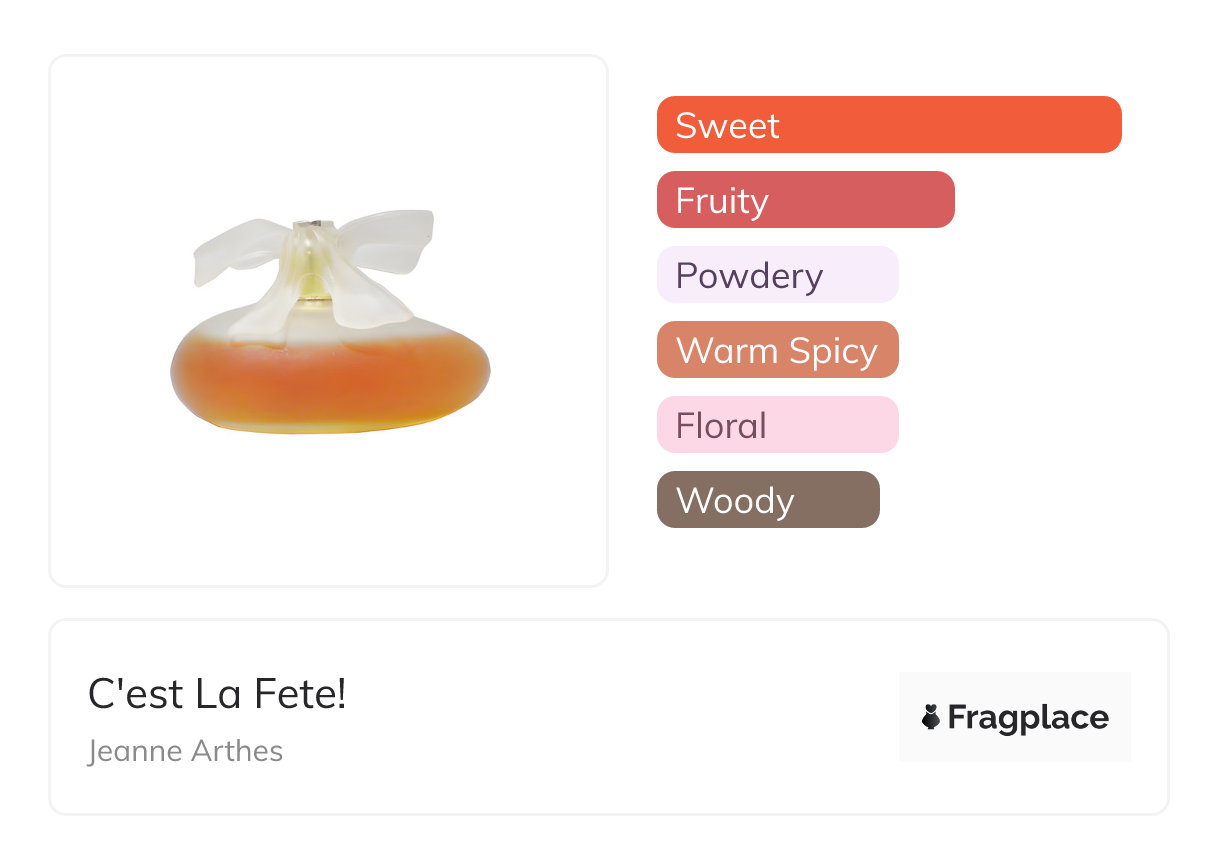Click the left wing of the bow stopper

click(240, 250)
